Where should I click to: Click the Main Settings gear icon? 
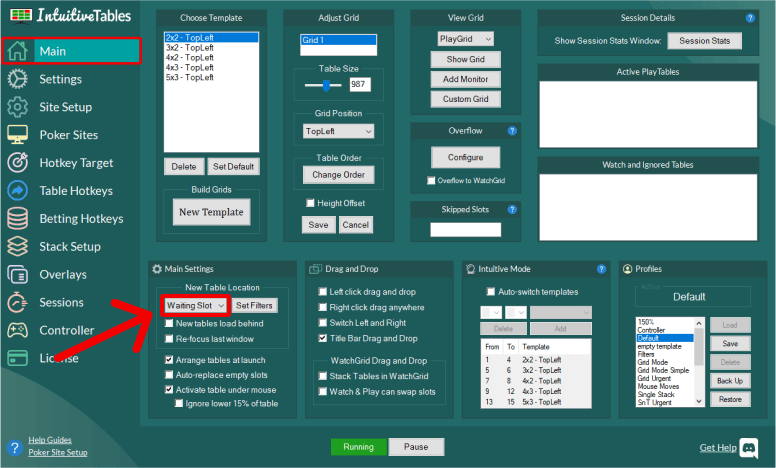157,269
